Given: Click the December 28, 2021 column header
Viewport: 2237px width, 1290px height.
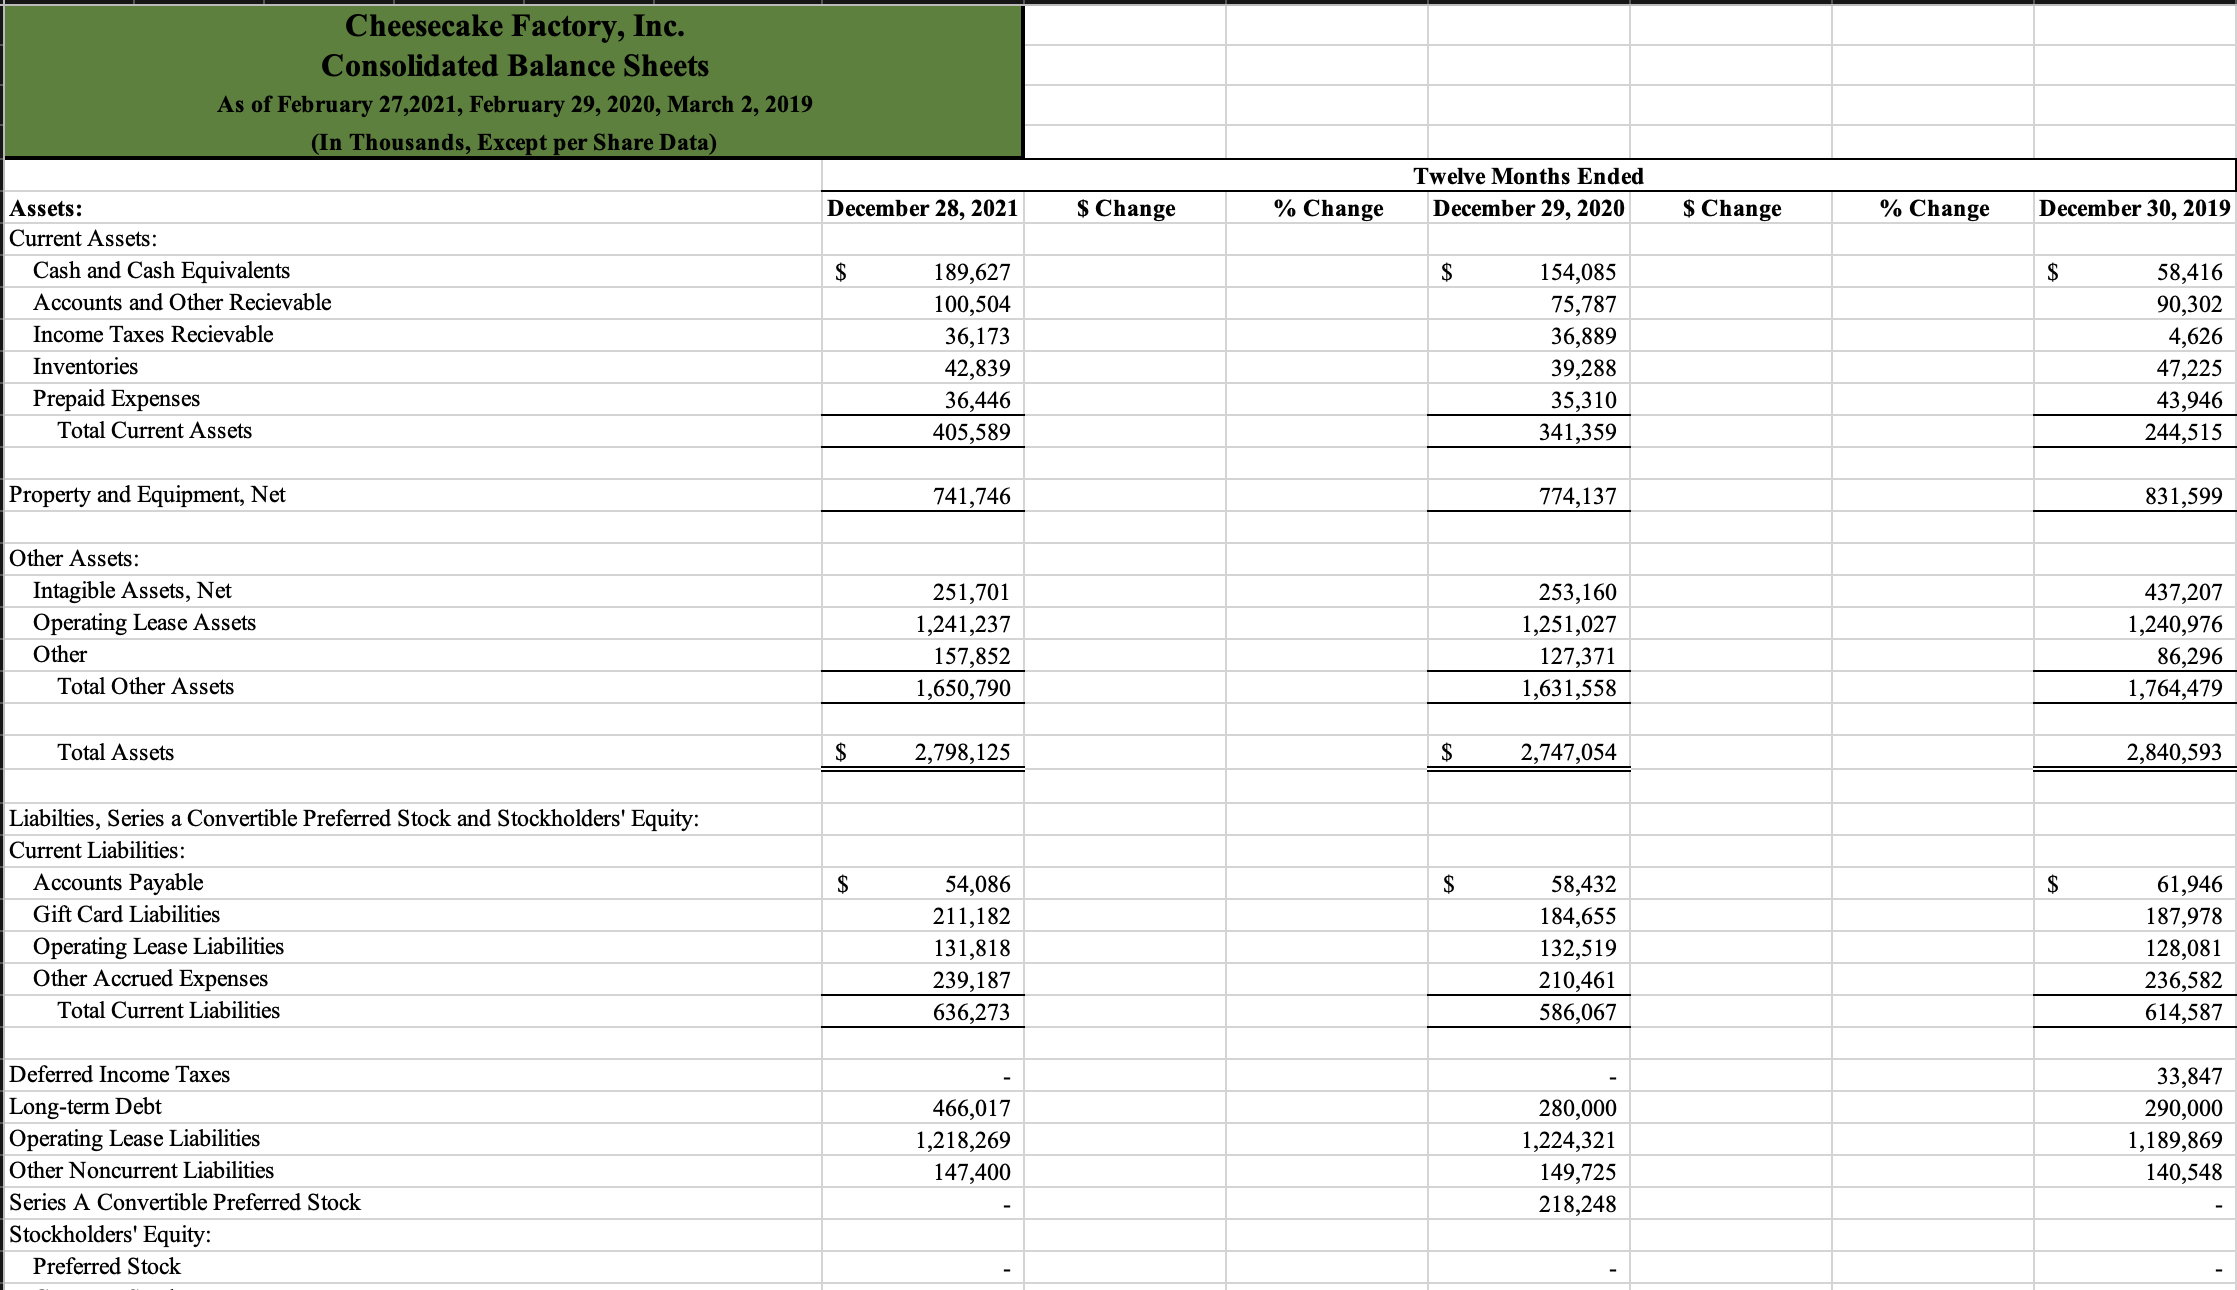Looking at the screenshot, I should pos(922,208).
